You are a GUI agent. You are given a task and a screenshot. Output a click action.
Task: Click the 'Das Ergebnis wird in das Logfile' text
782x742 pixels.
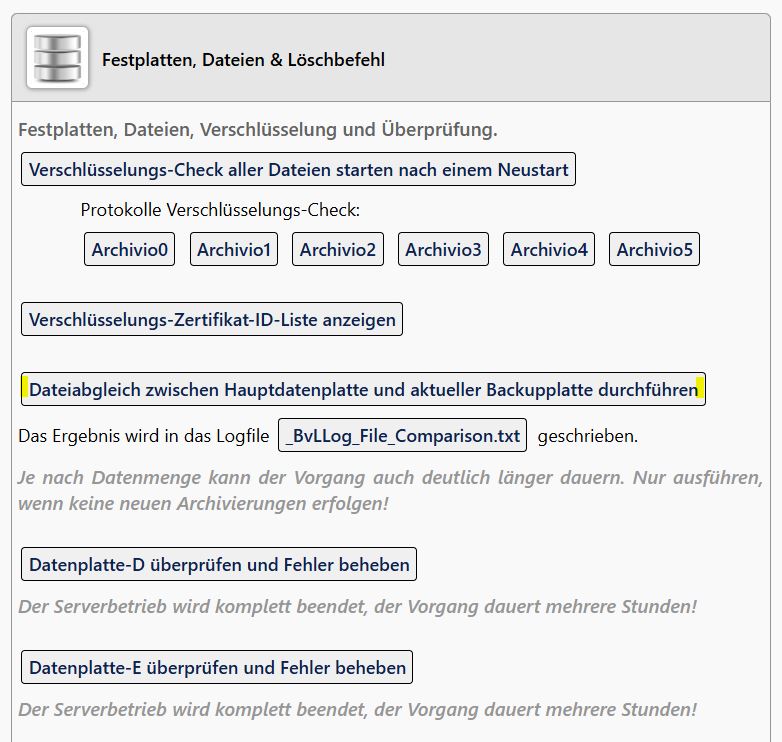coord(144,436)
